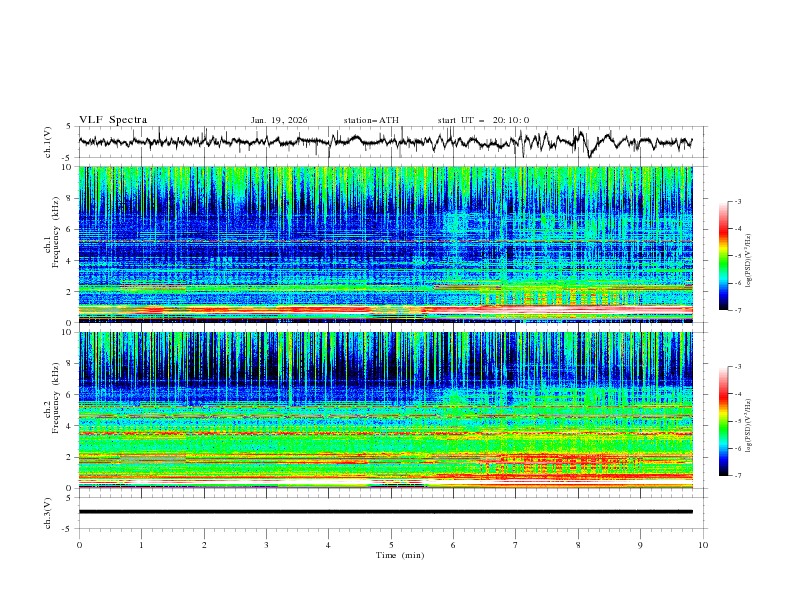
Task: Click the ch.2 spectrogram panel
Action: point(385,410)
